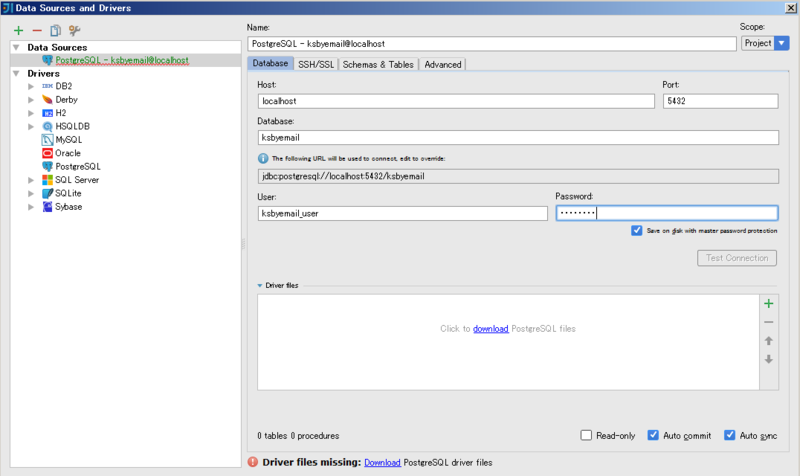800x476 pixels.
Task: Remove a driver file with the minus icon
Action: [769, 322]
